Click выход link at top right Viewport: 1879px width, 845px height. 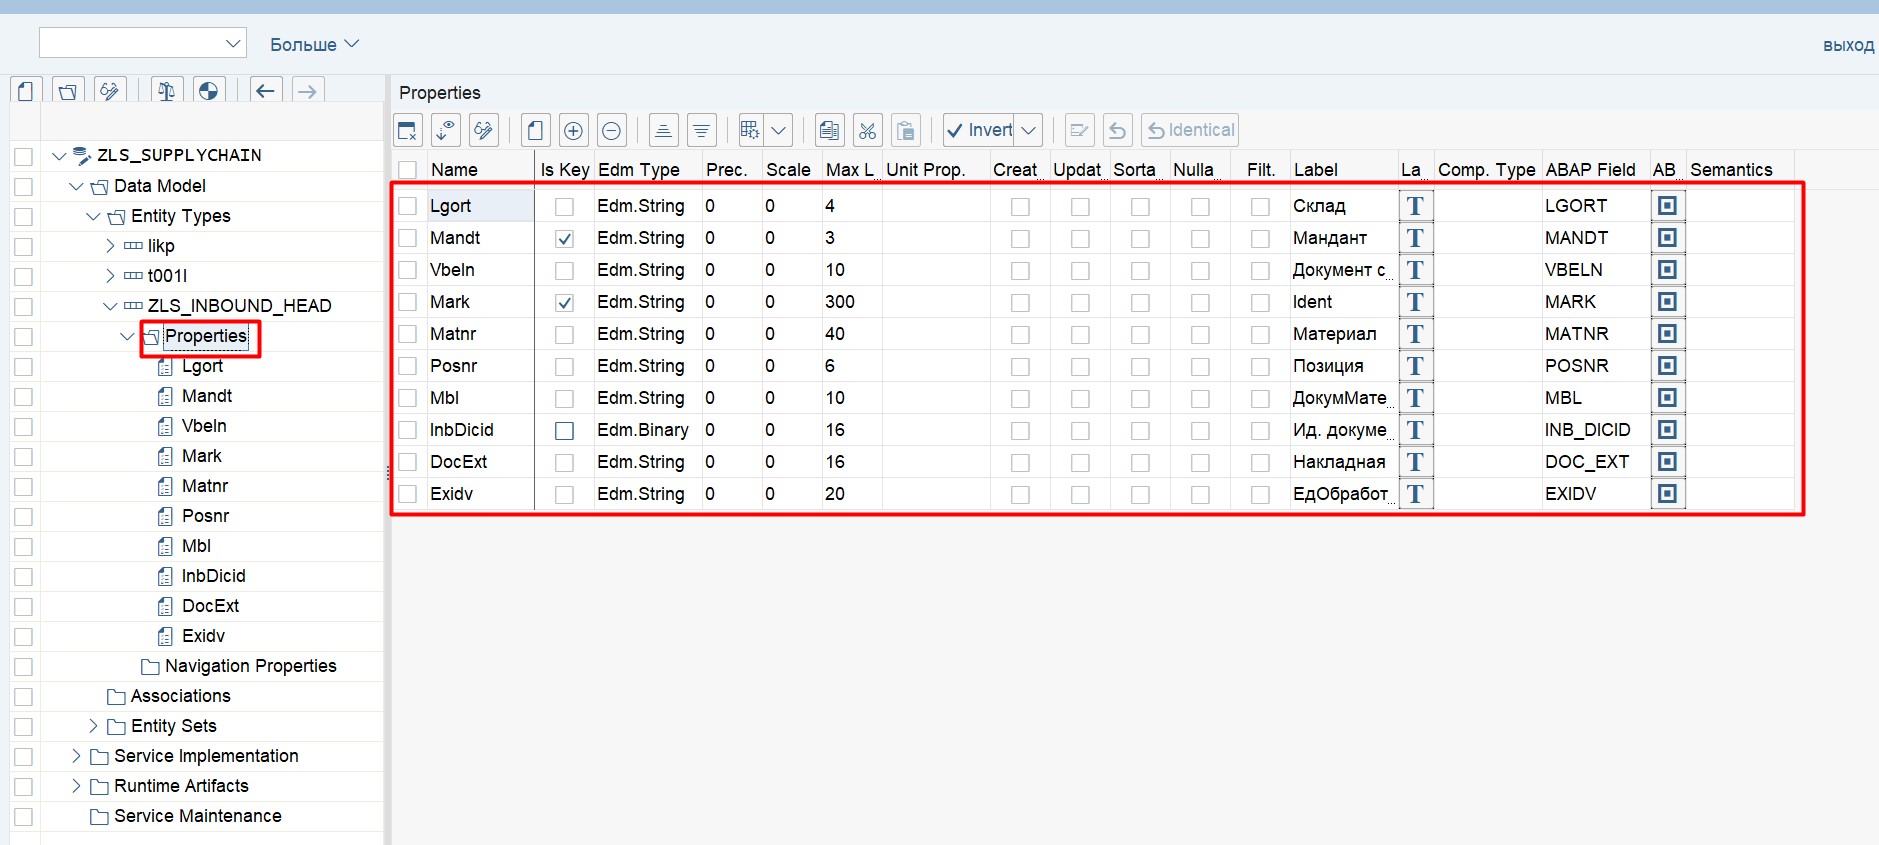point(1848,45)
